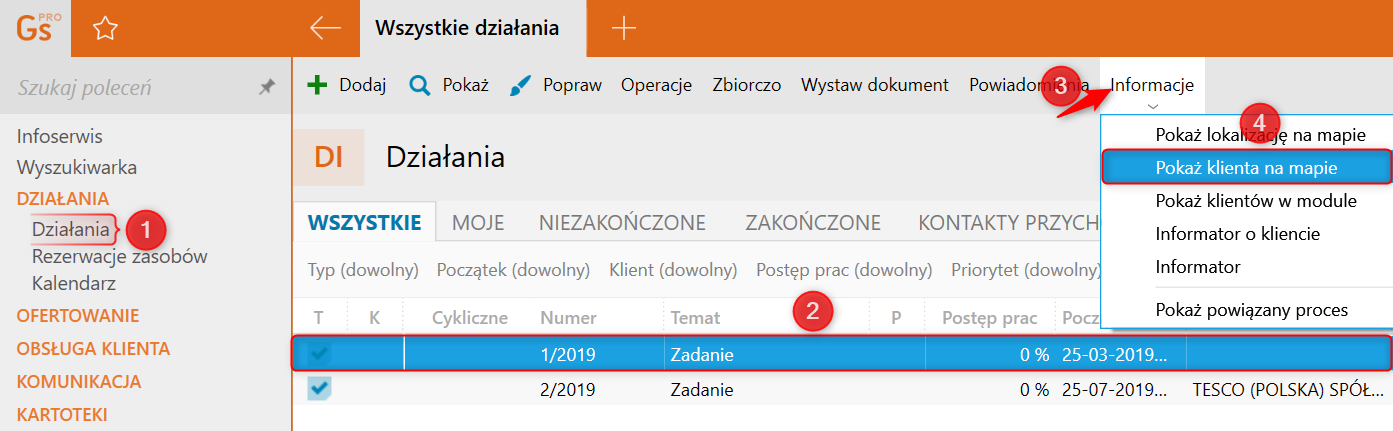Click Wystaw dokument button

(874, 85)
